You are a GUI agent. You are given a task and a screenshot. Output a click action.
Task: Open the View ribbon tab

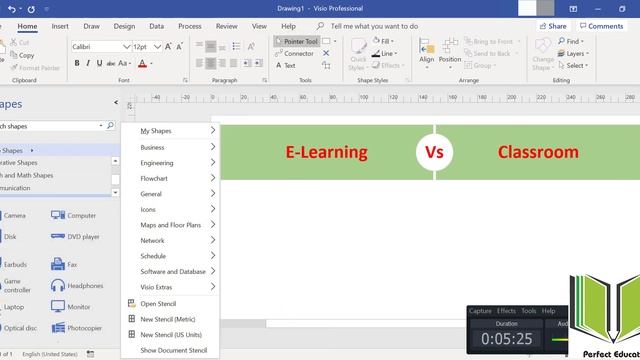tap(259, 26)
